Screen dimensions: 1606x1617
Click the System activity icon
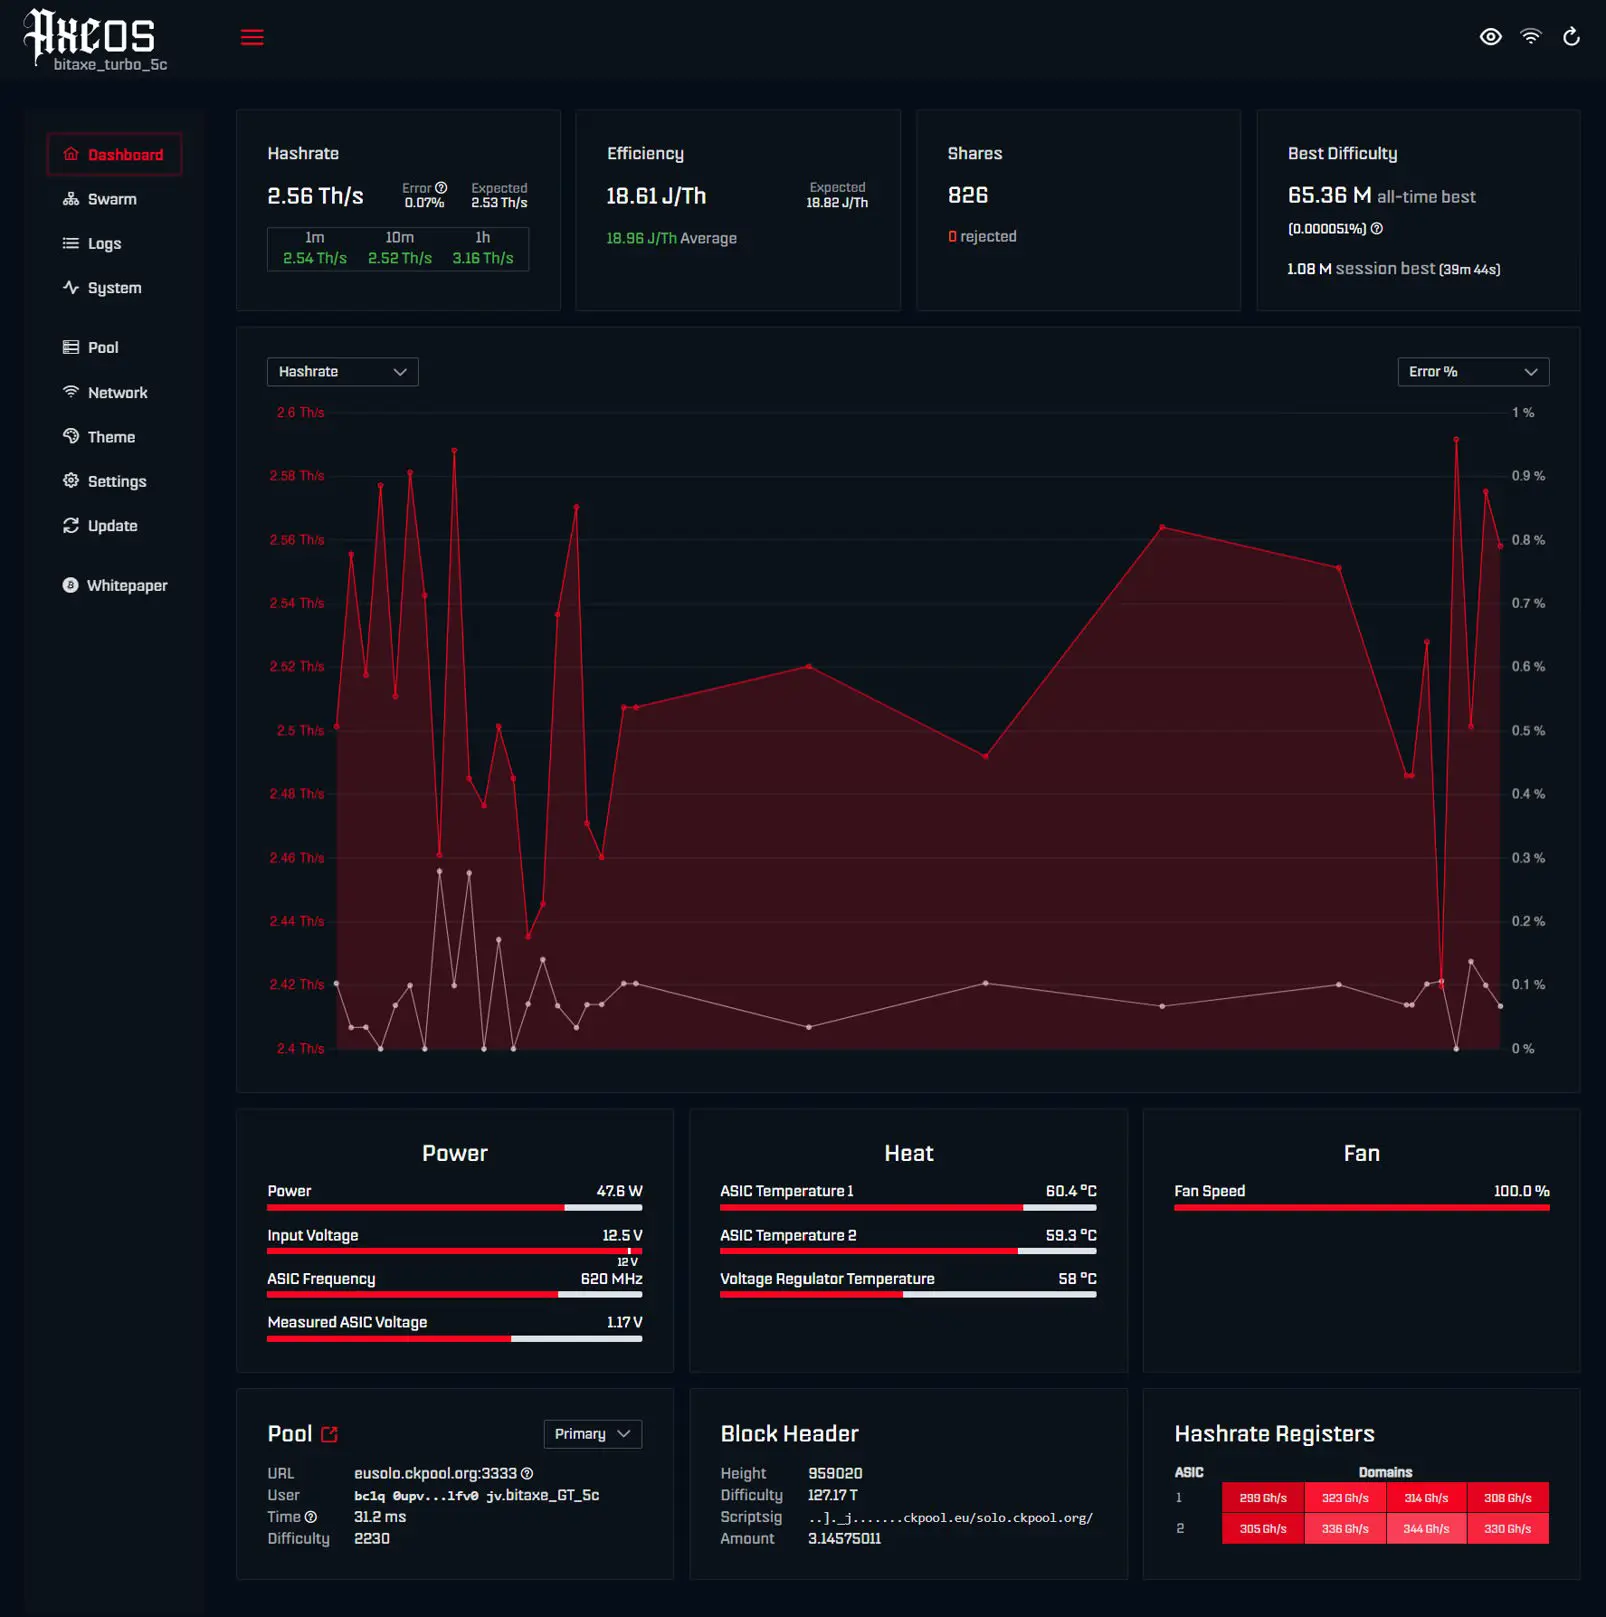pyautogui.click(x=71, y=287)
